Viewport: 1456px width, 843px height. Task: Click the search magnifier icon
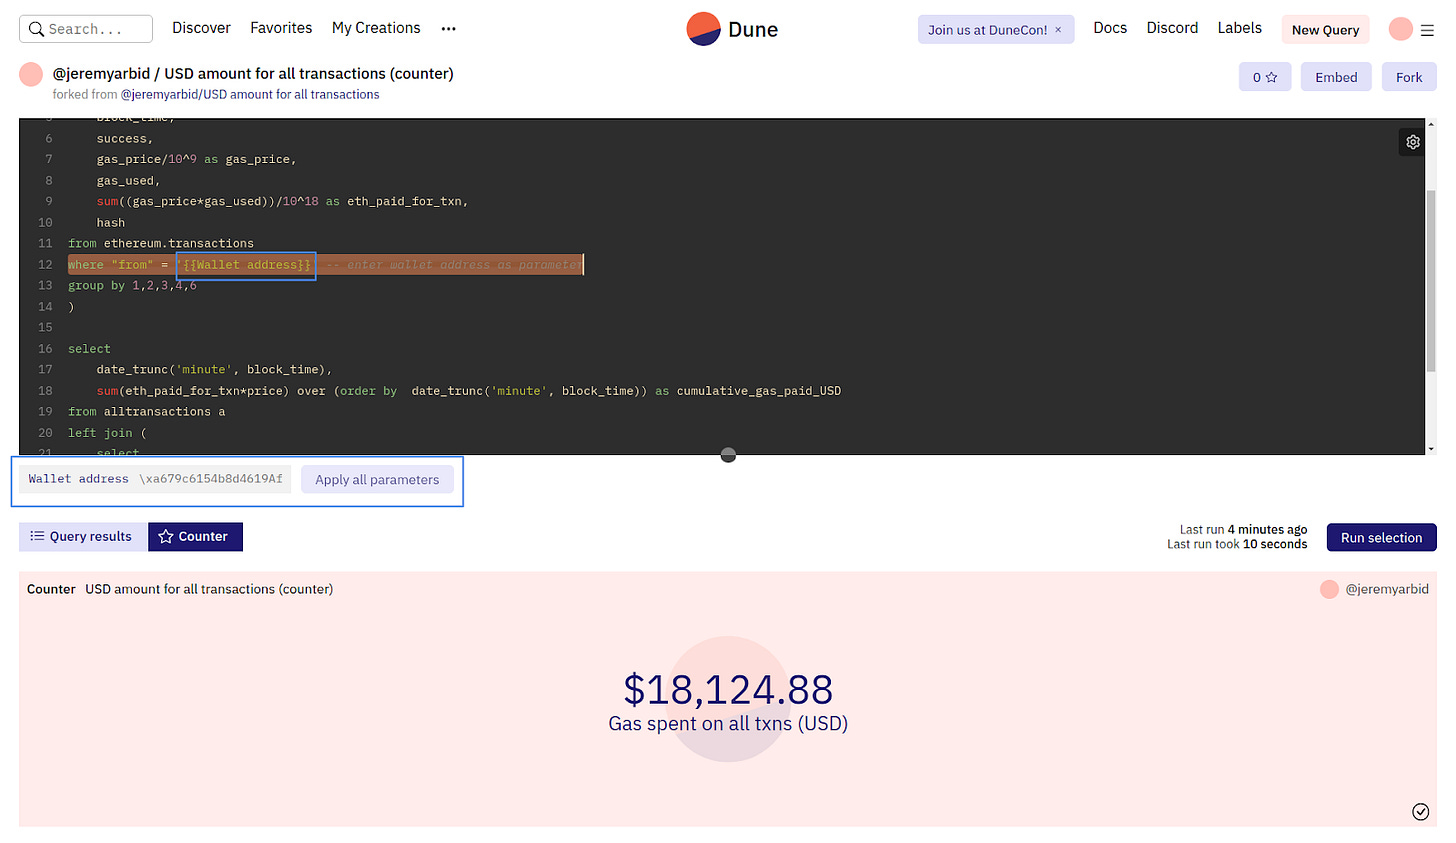(x=36, y=29)
